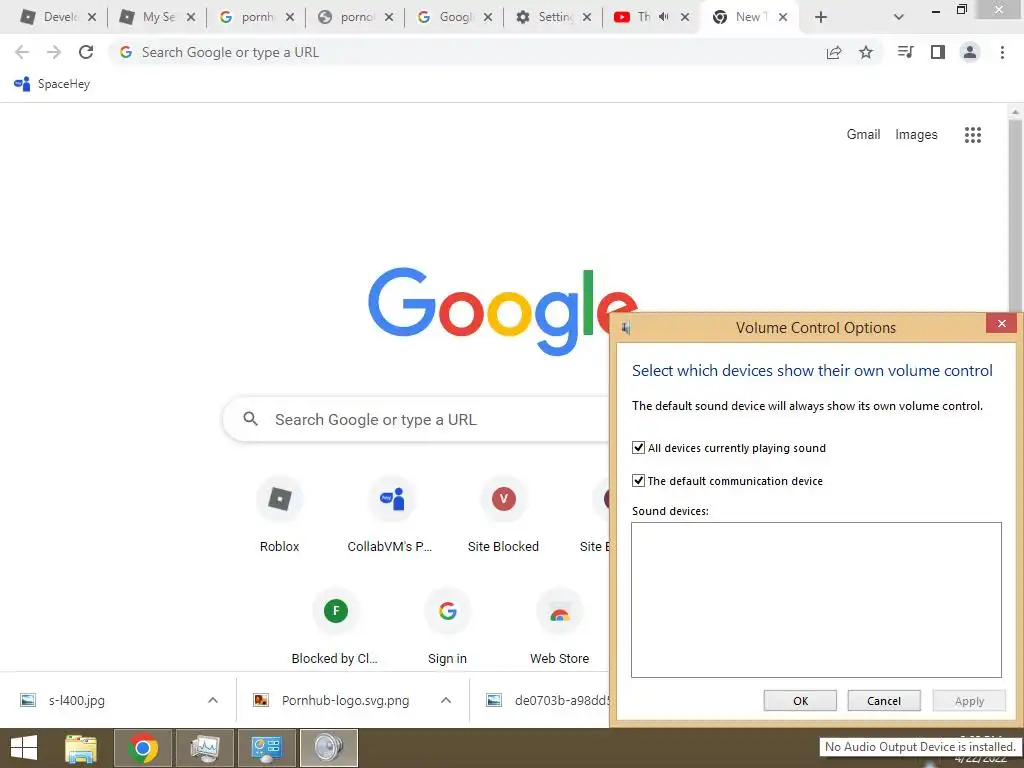1024x768 pixels.
Task: Select the speaker volume taskbar icon
Action: pyautogui.click(x=328, y=748)
